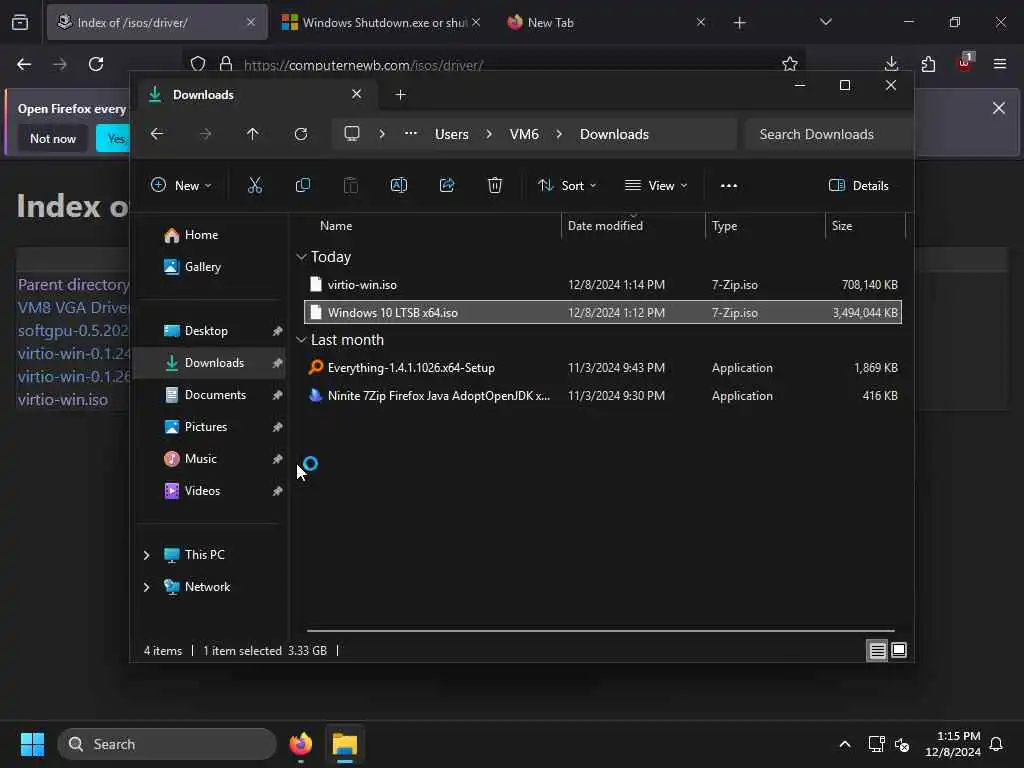Reload the Firefox page

tap(96, 64)
